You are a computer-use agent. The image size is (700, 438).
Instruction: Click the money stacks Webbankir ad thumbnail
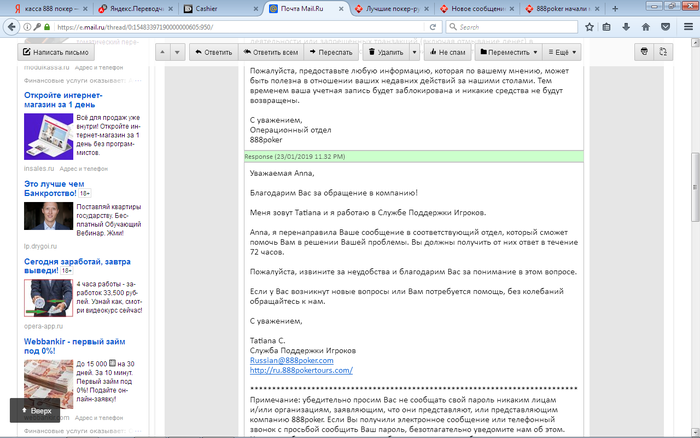[49, 384]
